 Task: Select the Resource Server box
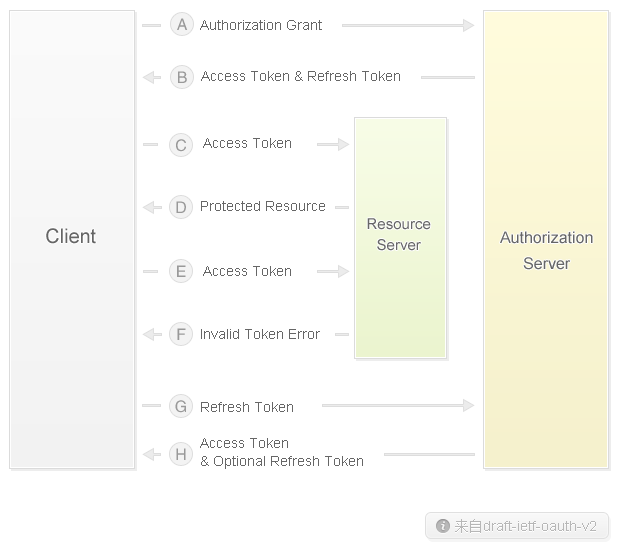pyautogui.click(x=400, y=238)
